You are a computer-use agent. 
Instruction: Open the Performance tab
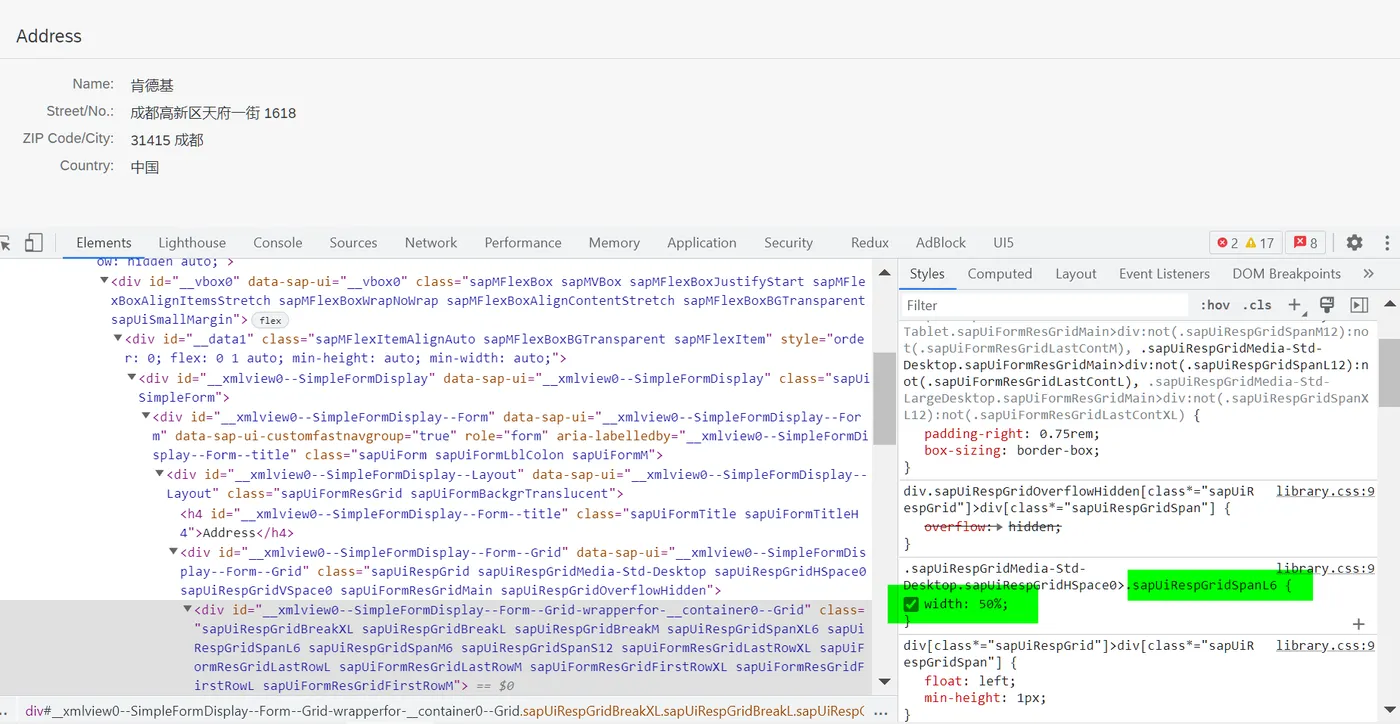pos(523,243)
